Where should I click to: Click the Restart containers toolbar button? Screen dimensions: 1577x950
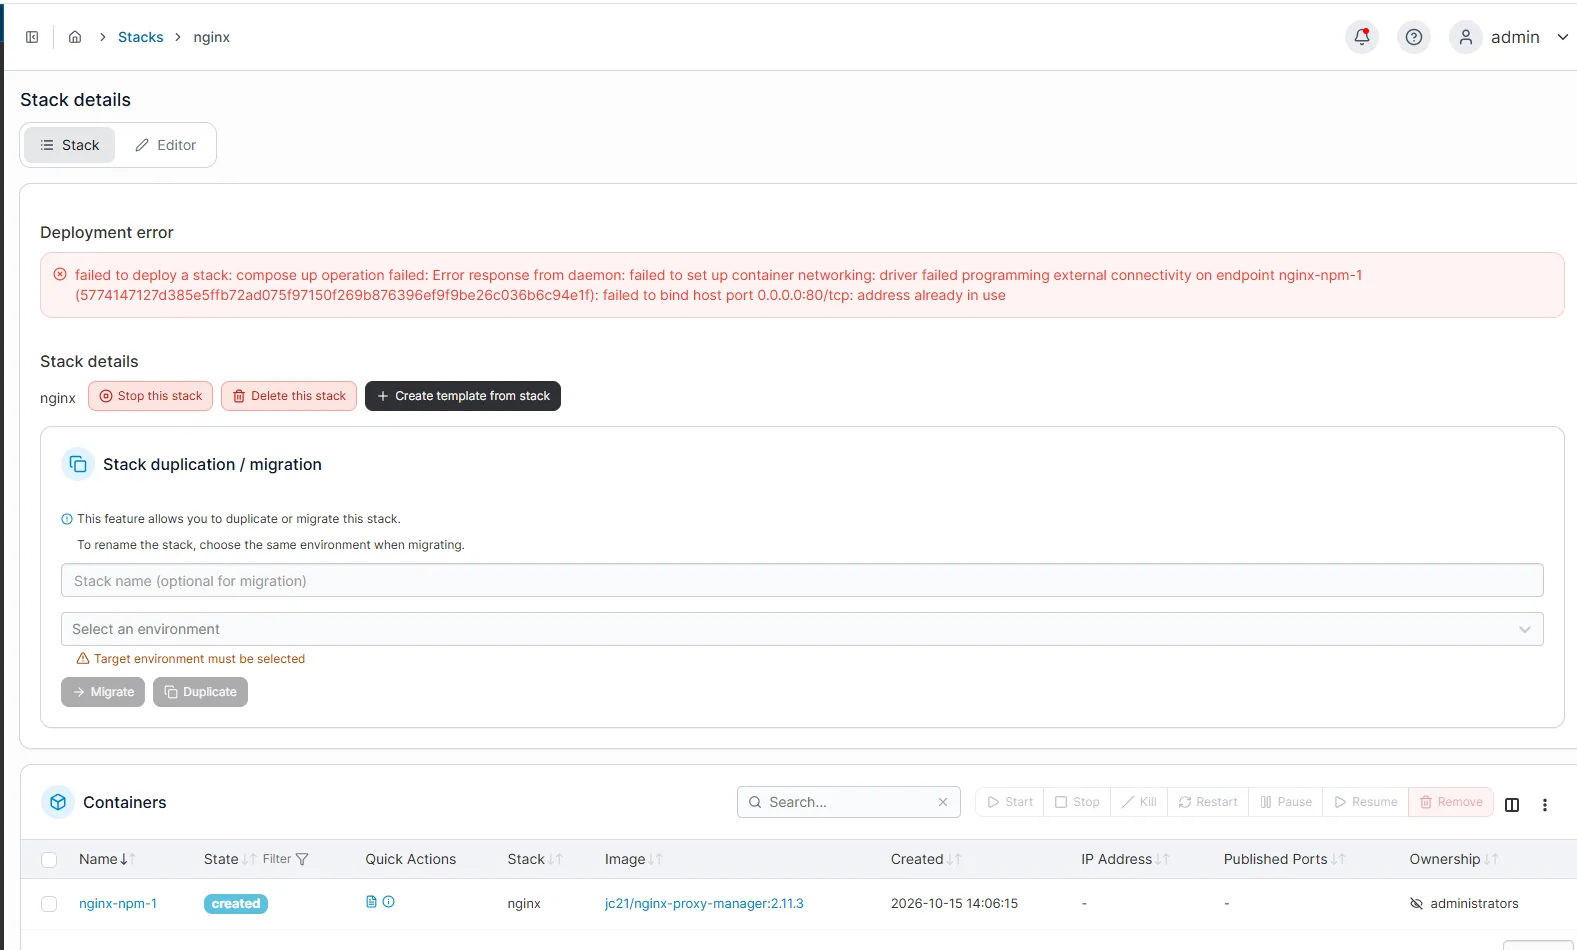(x=1208, y=802)
